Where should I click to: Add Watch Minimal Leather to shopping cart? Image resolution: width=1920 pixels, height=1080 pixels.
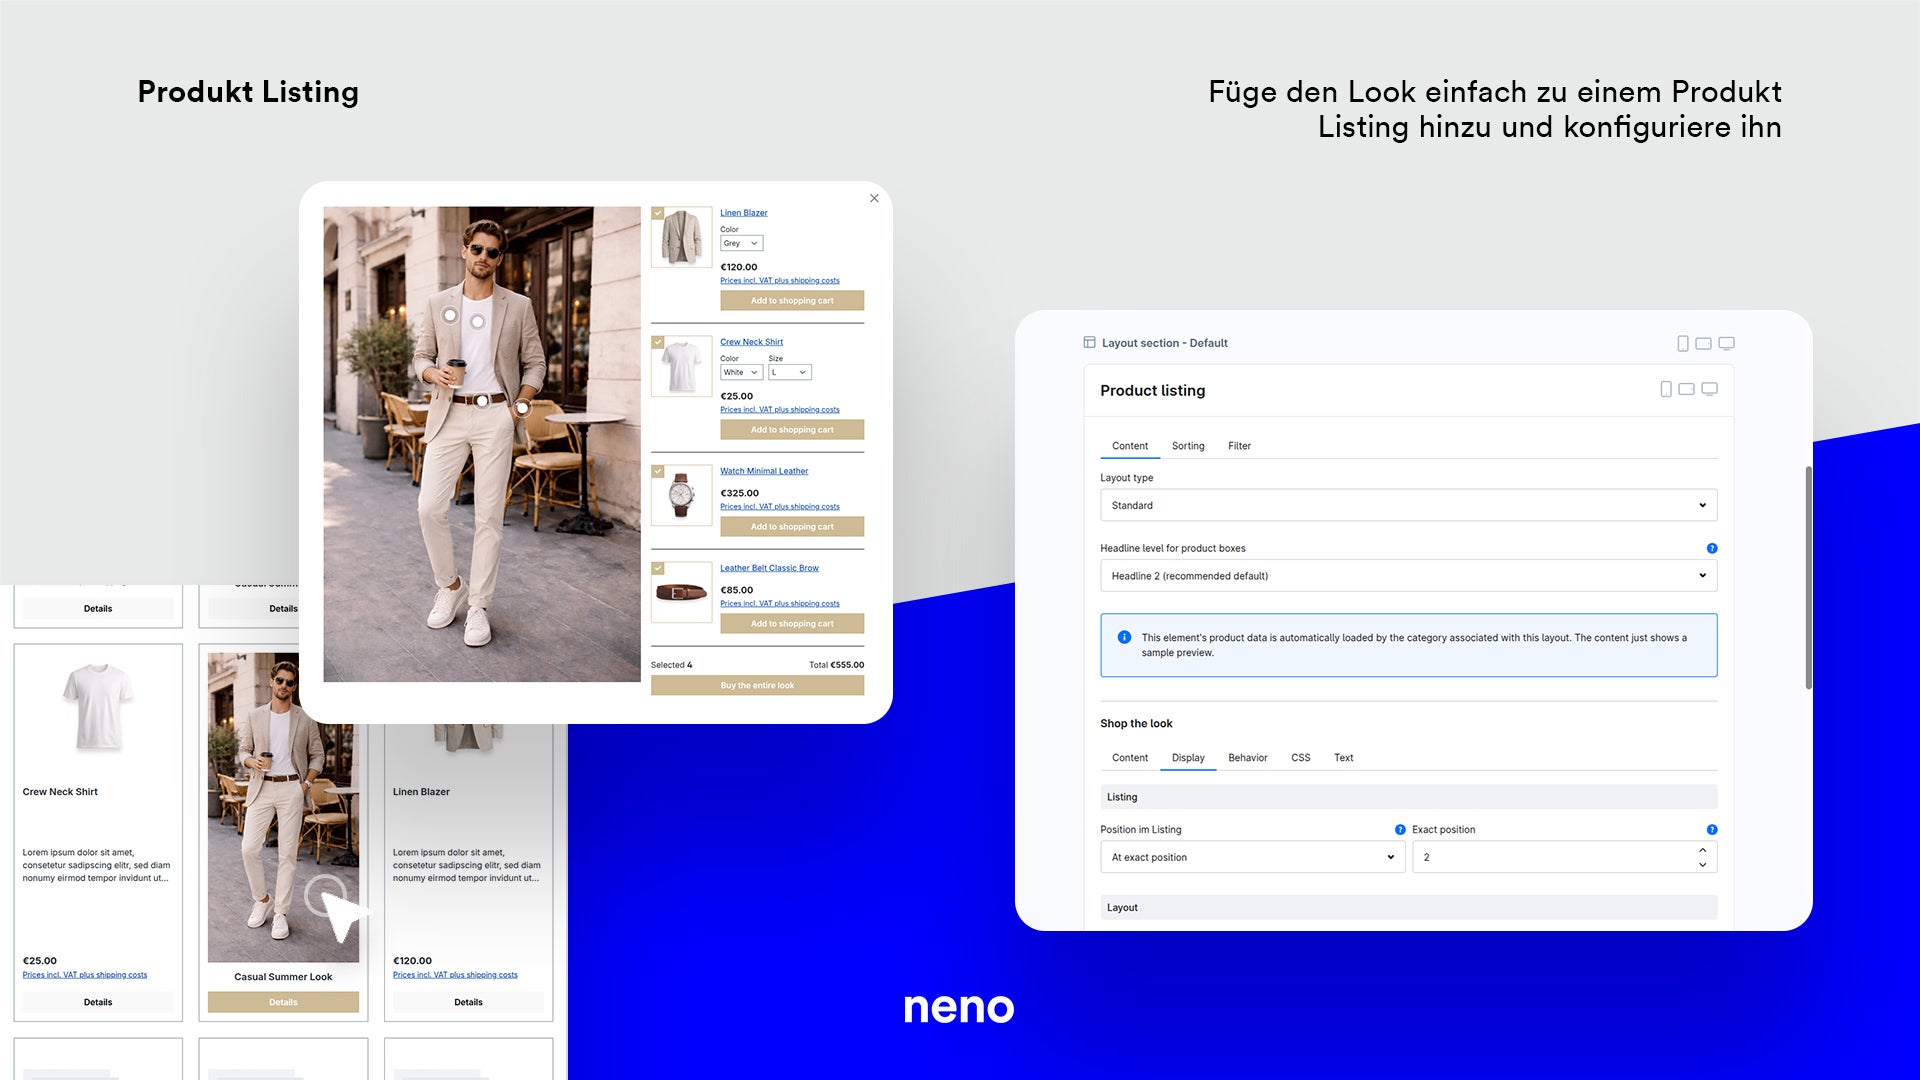click(x=792, y=527)
